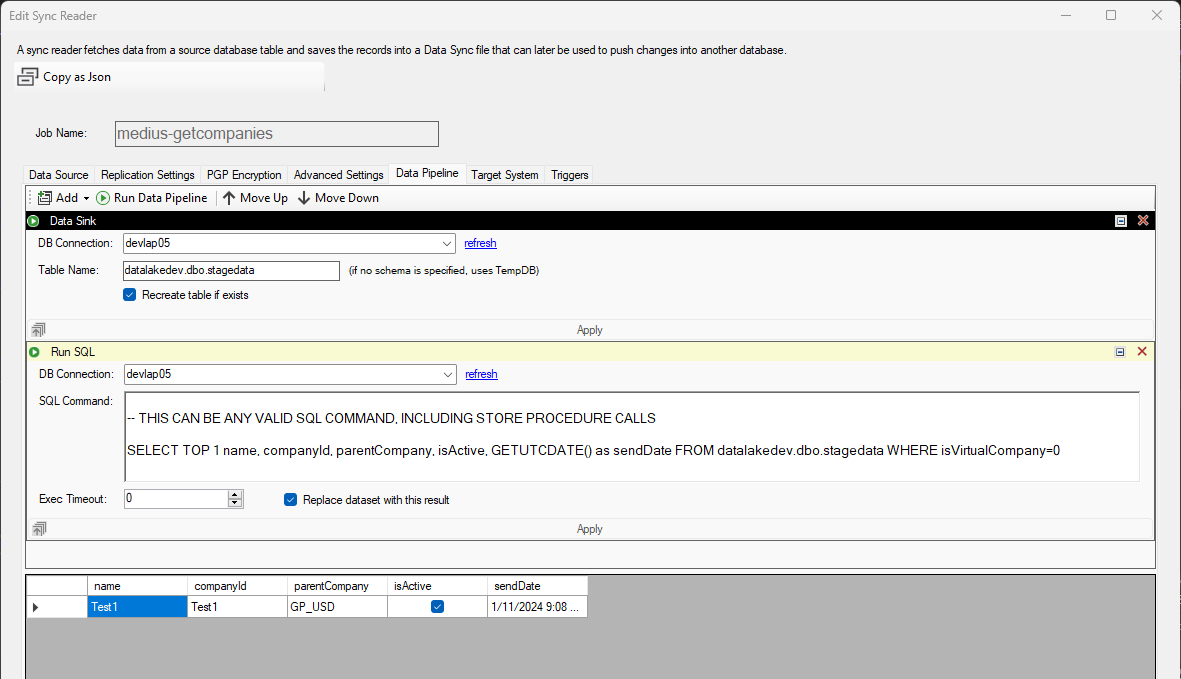Click the Copy as Json icon
Screen dimensions: 1181x679
tap(28, 77)
